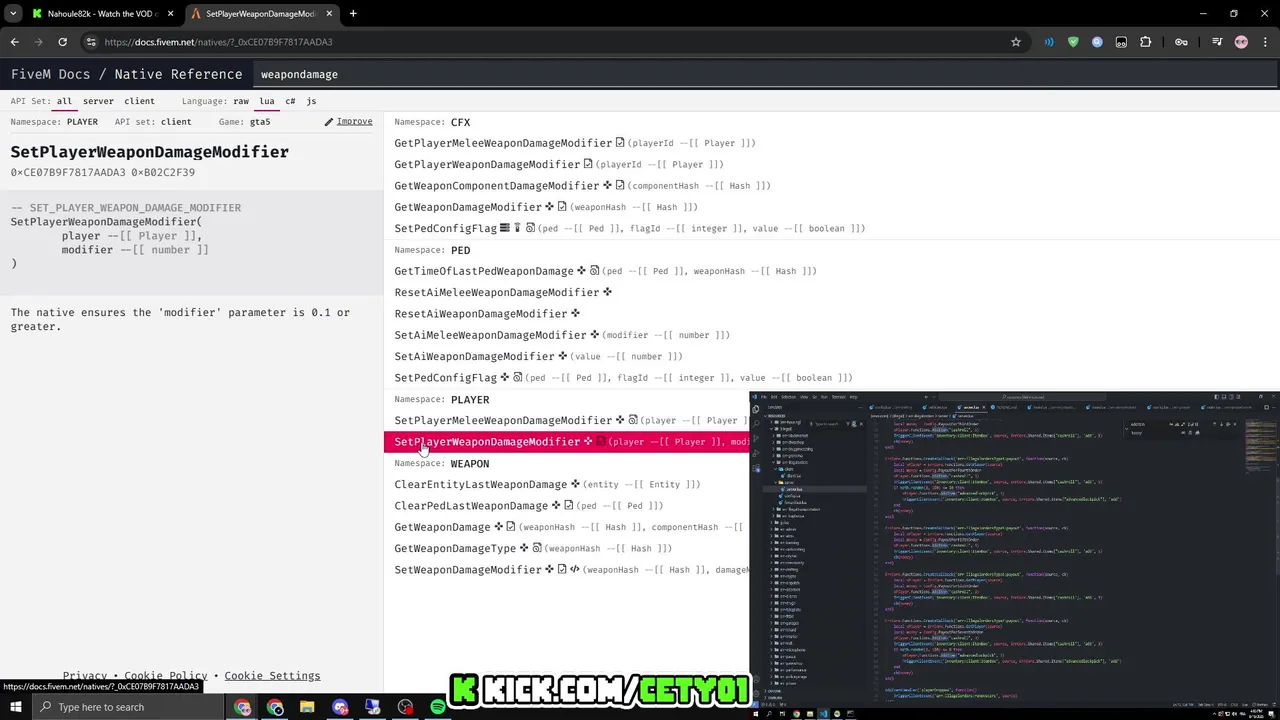This screenshot has width=1280, height=720.
Task: Open GetWeaponDamageType native
Action: (455, 548)
